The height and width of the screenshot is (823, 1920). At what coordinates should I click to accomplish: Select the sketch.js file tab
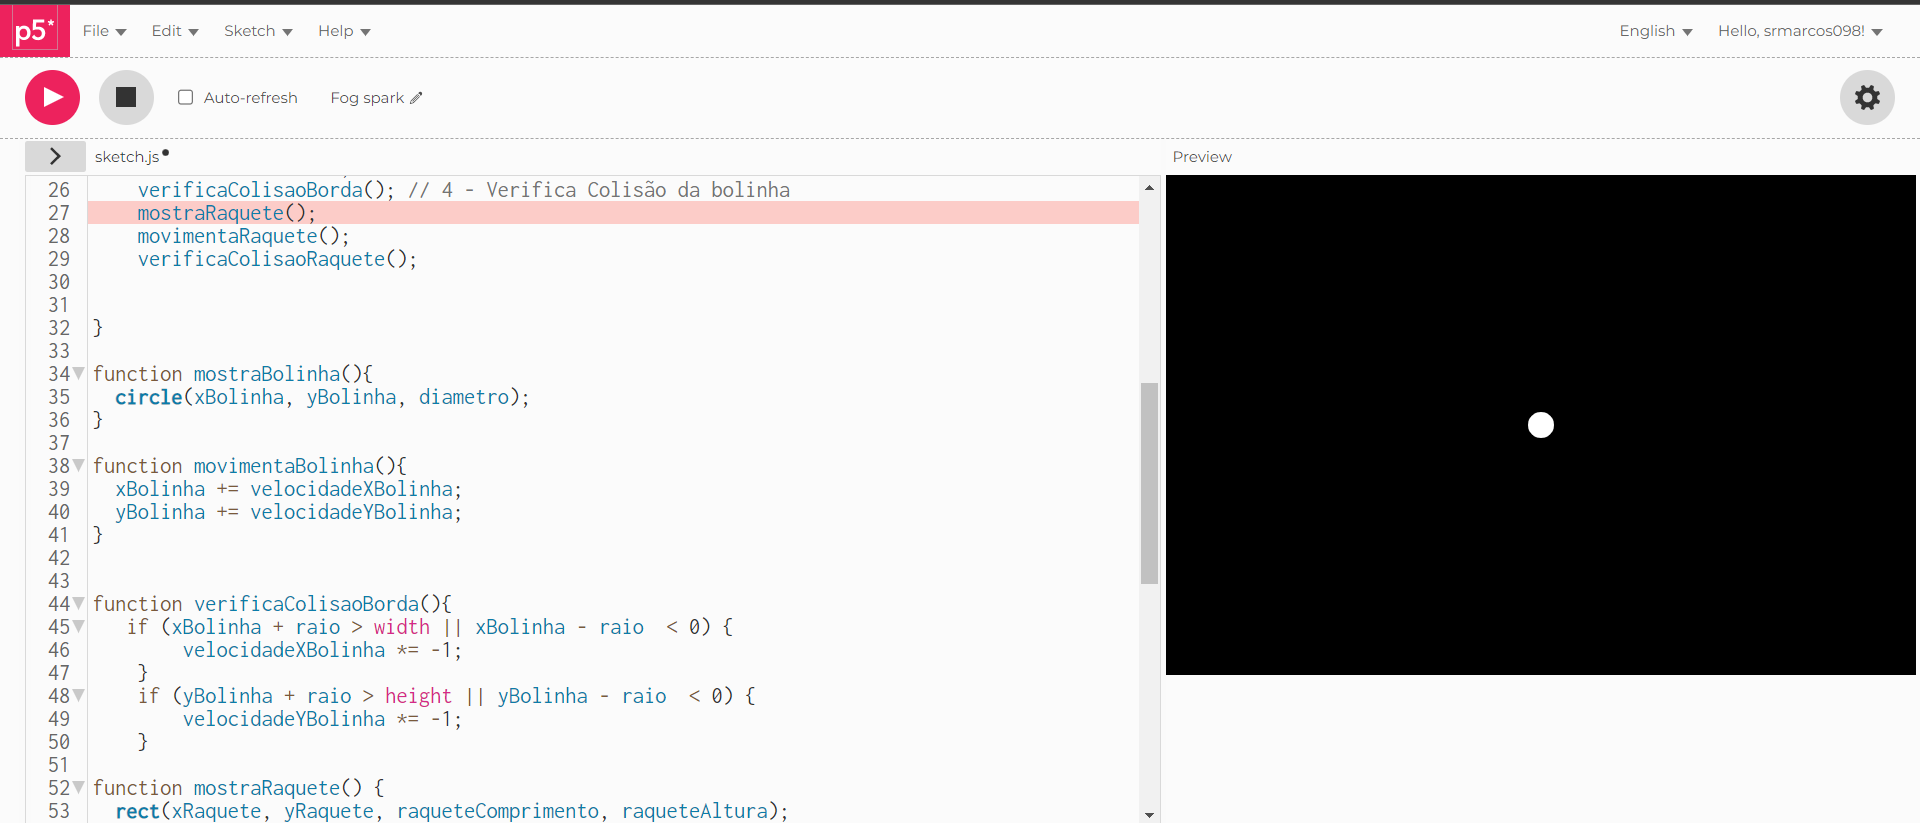(x=127, y=157)
